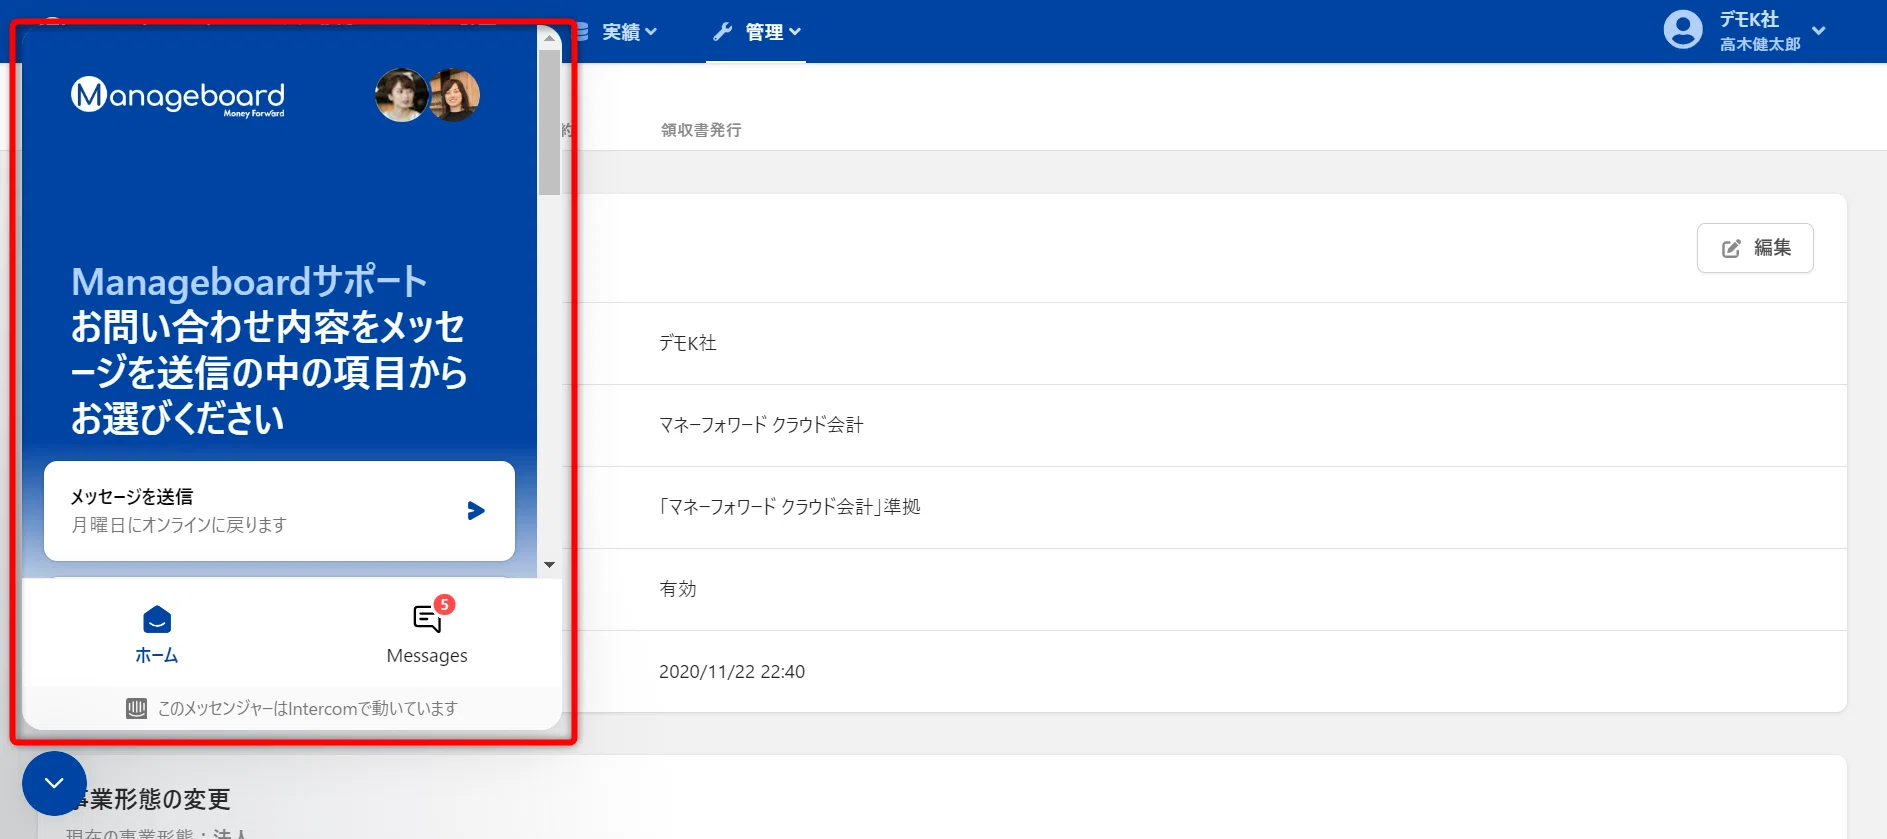The width and height of the screenshot is (1887, 839).
Task: Click the messenger vertical scrollbar thumb
Action: pos(549,122)
